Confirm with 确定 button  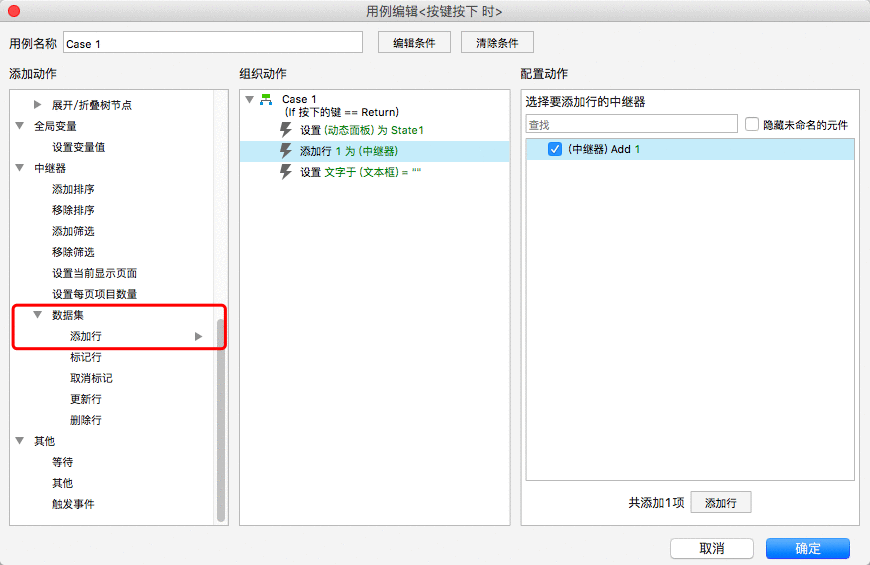(x=808, y=548)
